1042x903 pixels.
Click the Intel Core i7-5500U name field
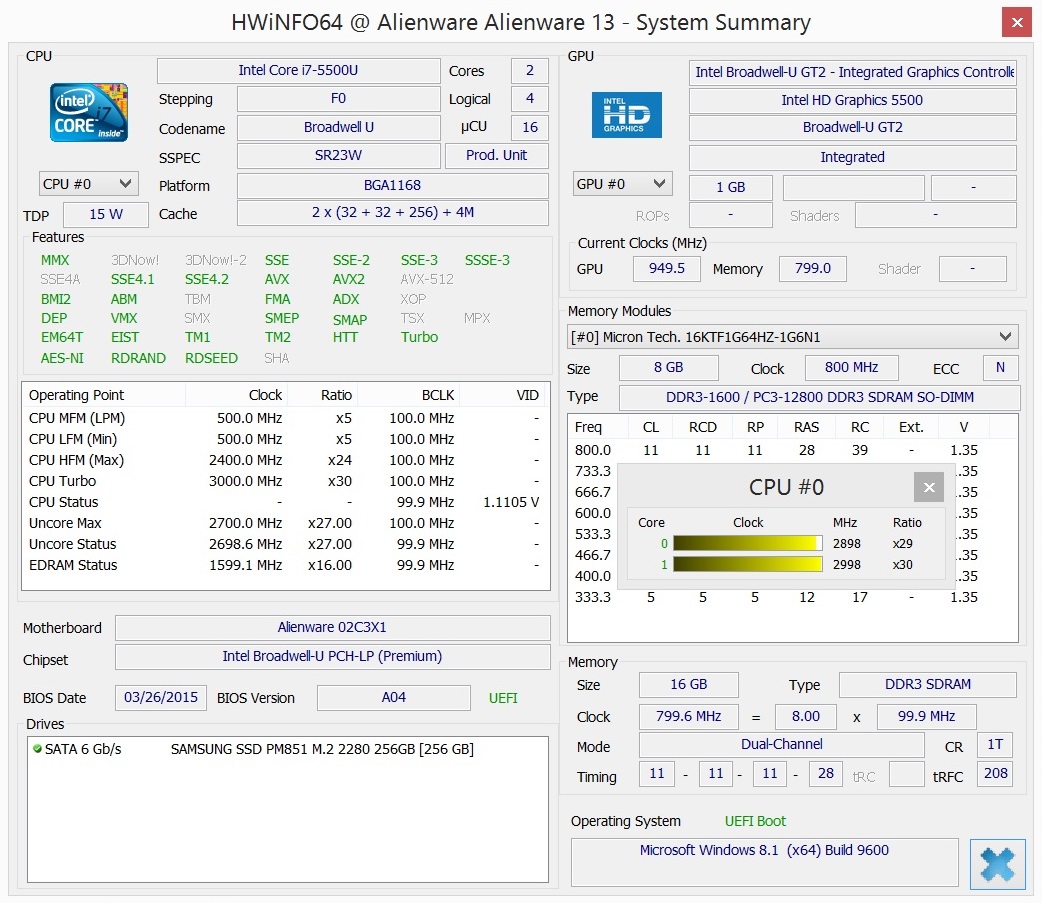[x=298, y=70]
